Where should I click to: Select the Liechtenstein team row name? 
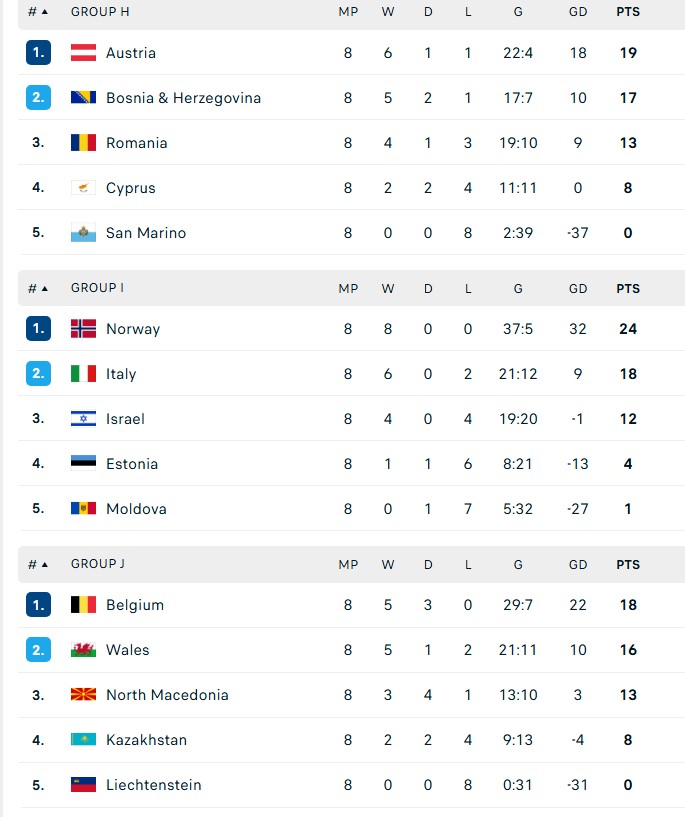tap(153, 785)
